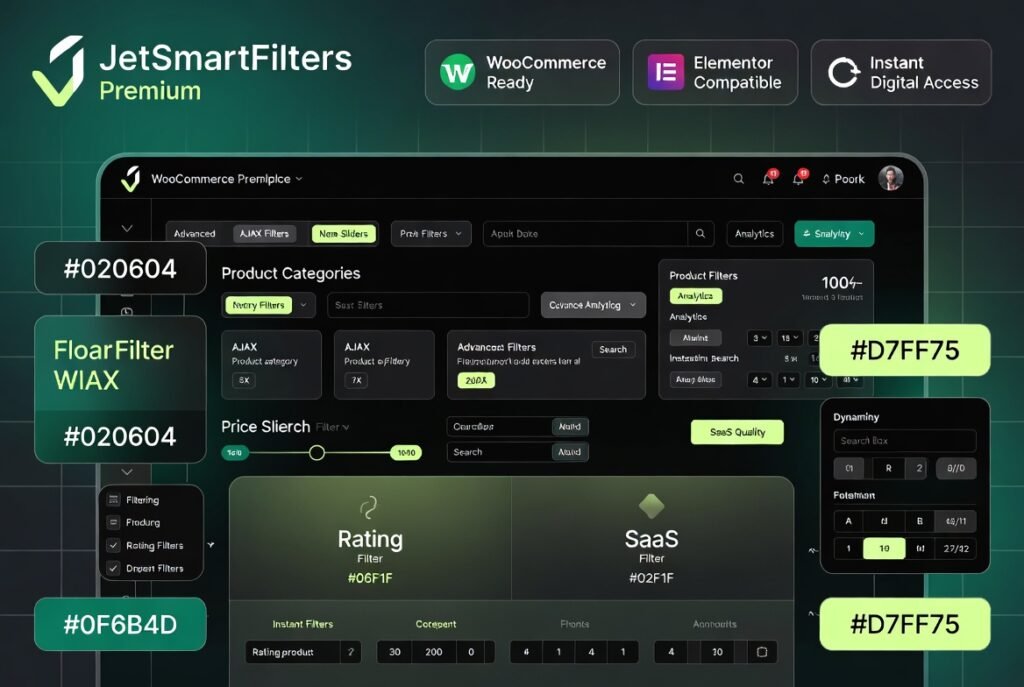1024x687 pixels.
Task: Click the WooCommerce green W icon
Action: coord(457,72)
